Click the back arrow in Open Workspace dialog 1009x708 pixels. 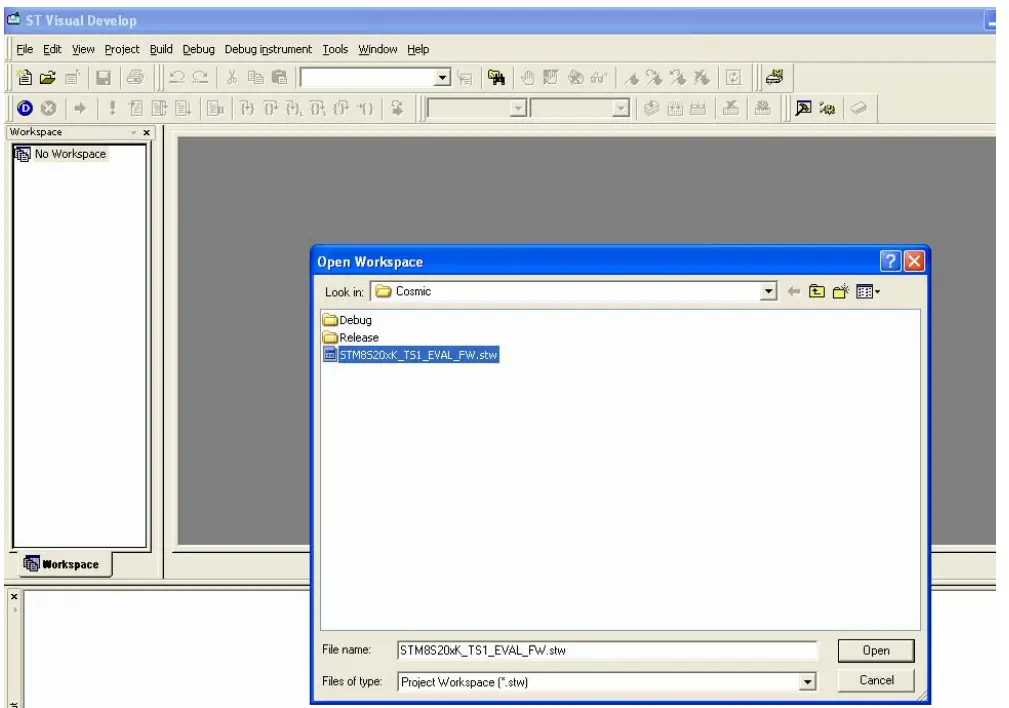click(x=793, y=292)
